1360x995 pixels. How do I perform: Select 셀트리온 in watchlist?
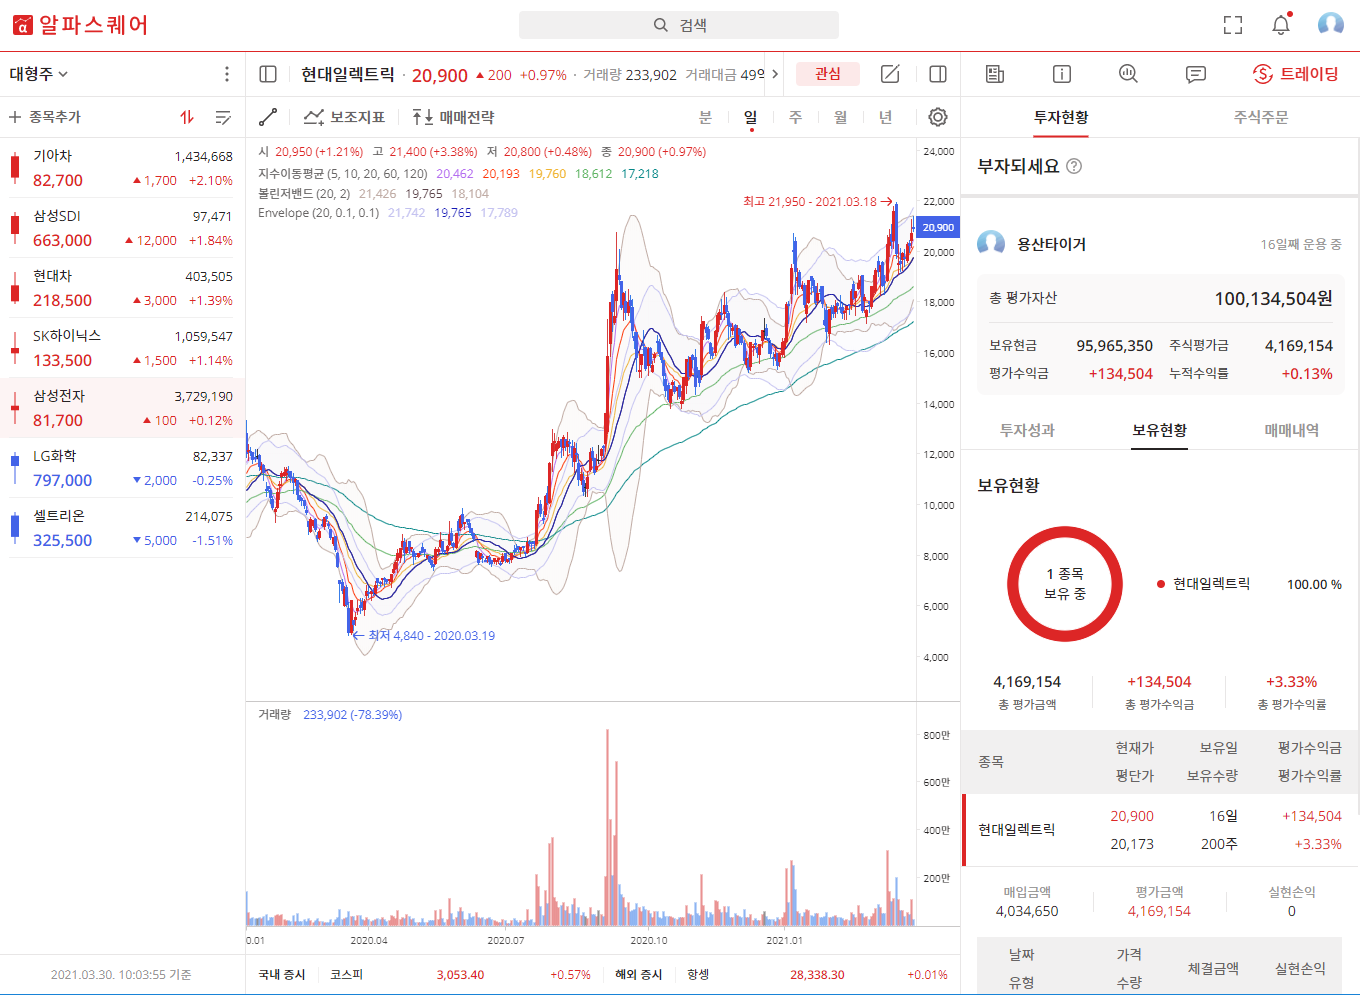[122, 528]
